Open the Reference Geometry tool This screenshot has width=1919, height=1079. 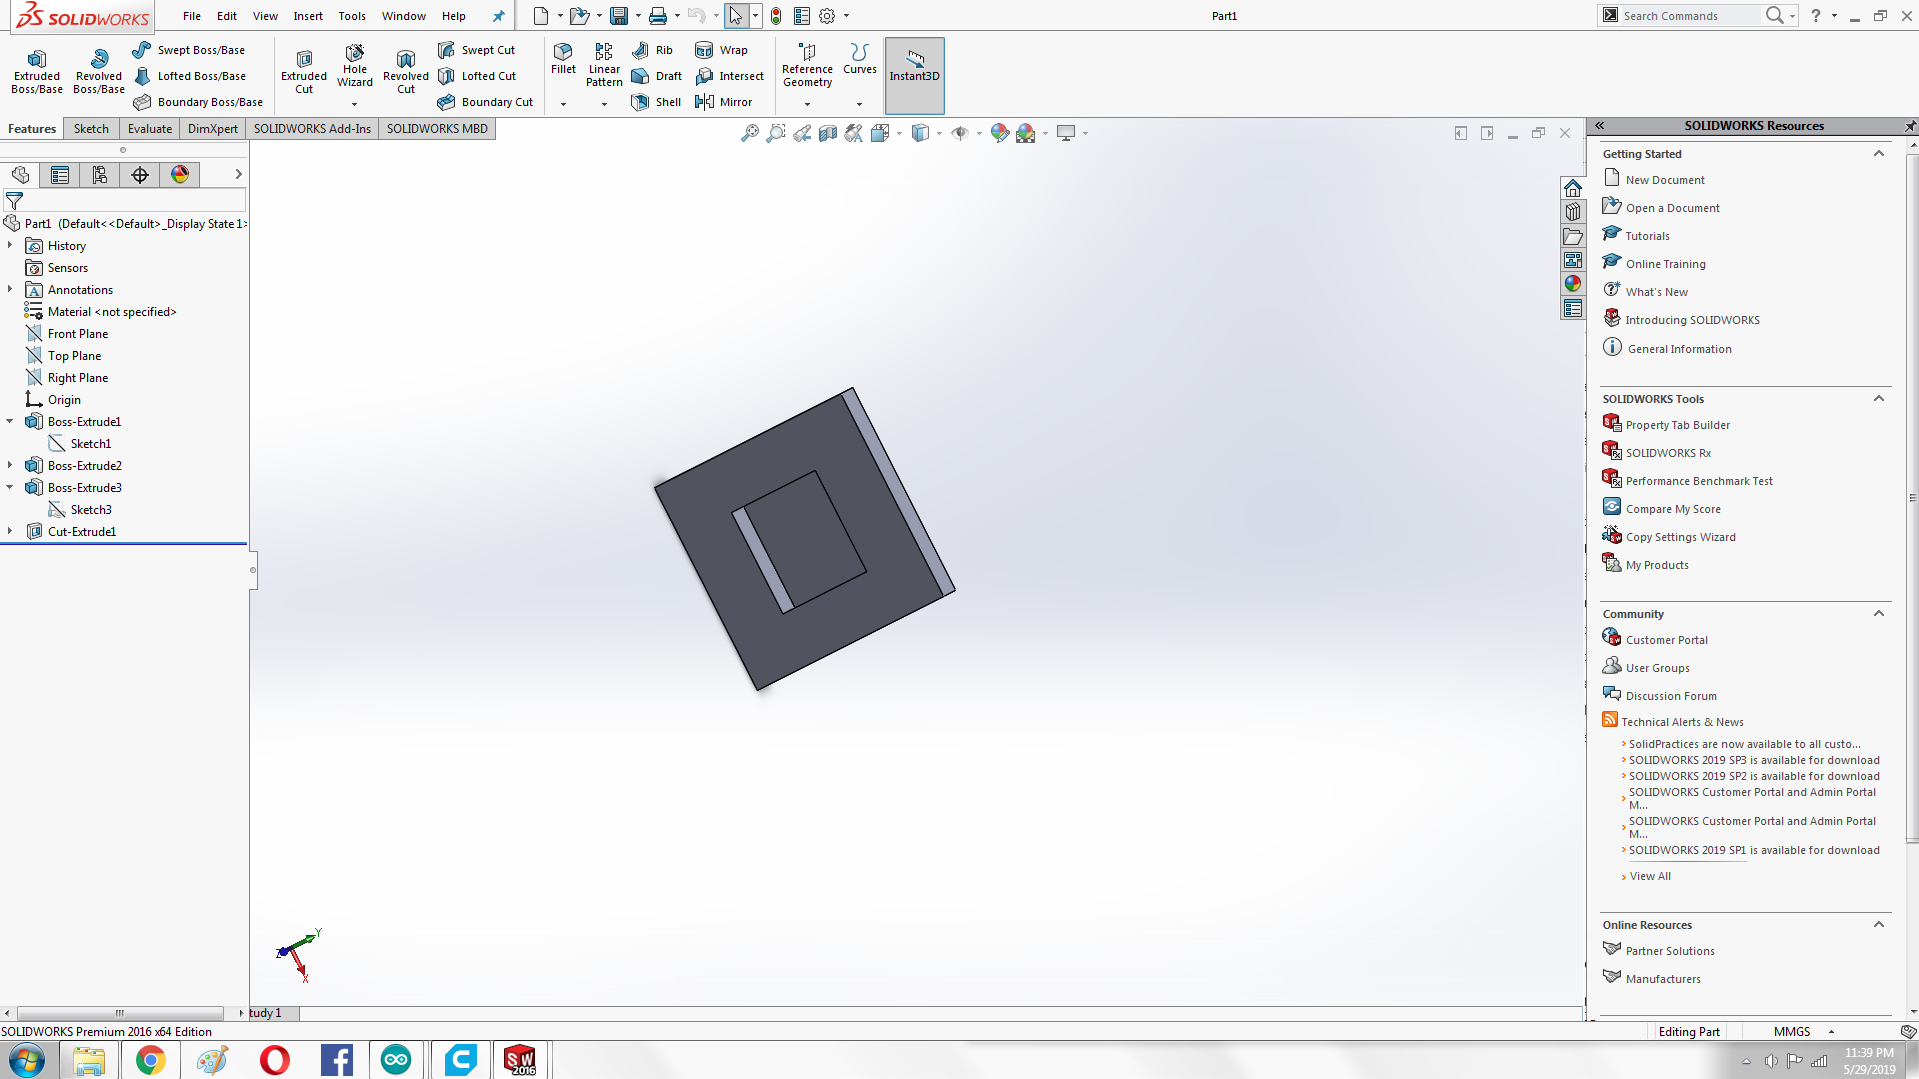pos(807,65)
